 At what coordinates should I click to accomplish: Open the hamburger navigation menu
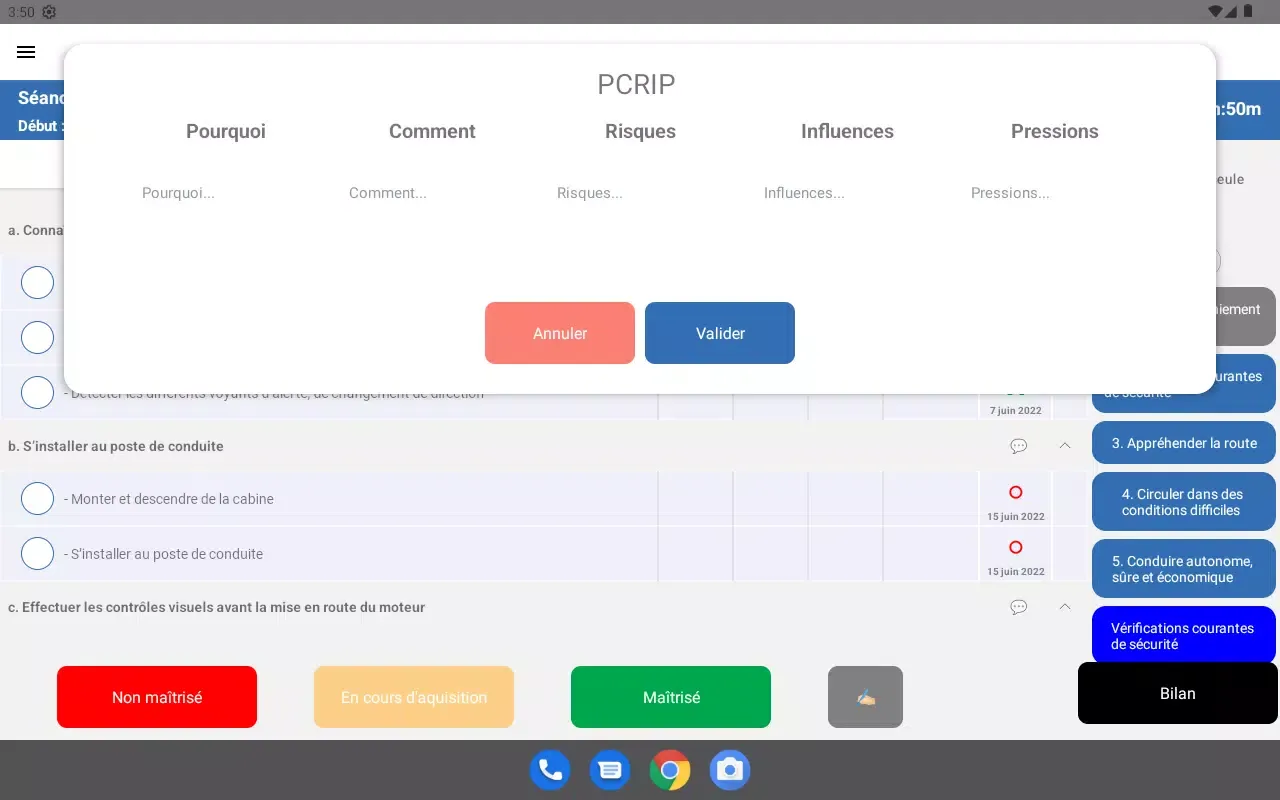coord(26,52)
